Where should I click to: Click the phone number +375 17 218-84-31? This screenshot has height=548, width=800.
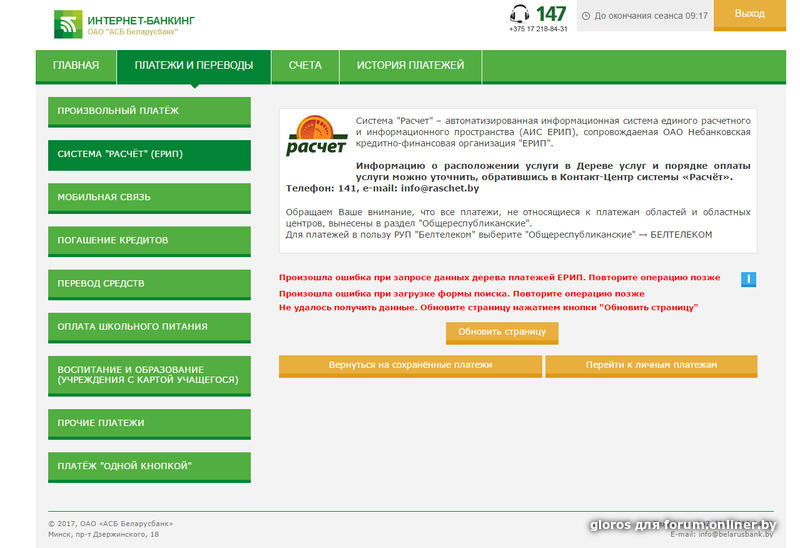[538, 29]
